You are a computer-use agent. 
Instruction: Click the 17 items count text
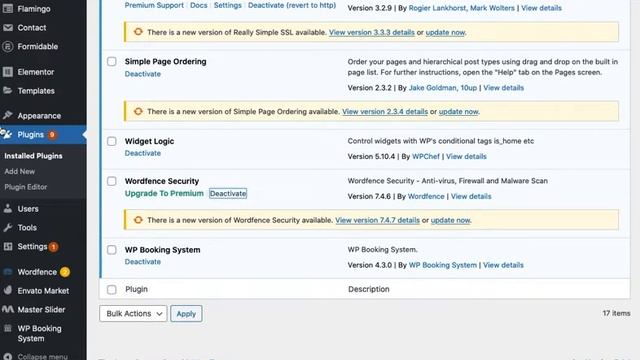pos(616,313)
